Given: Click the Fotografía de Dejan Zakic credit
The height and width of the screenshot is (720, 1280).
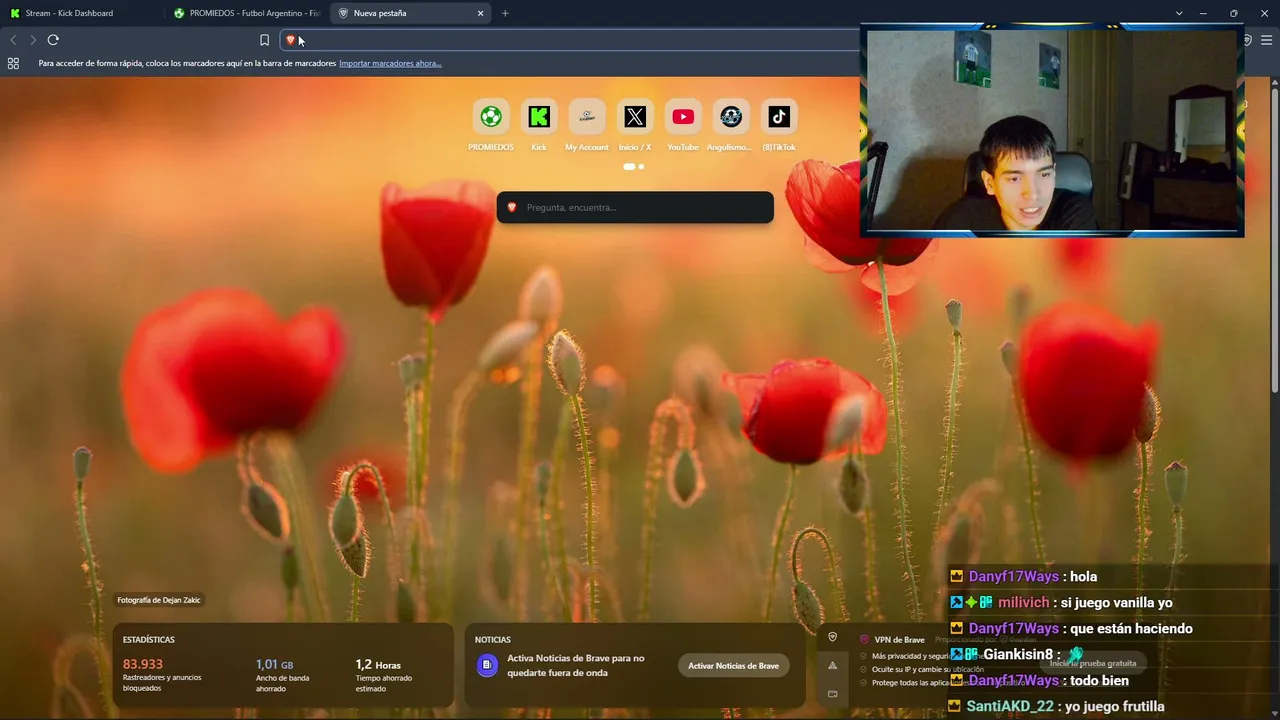Looking at the screenshot, I should tap(159, 600).
